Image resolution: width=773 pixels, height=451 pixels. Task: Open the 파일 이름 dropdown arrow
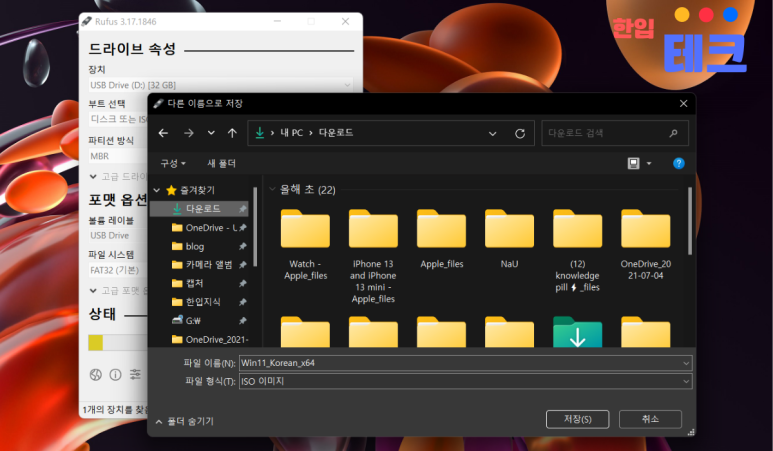686,363
